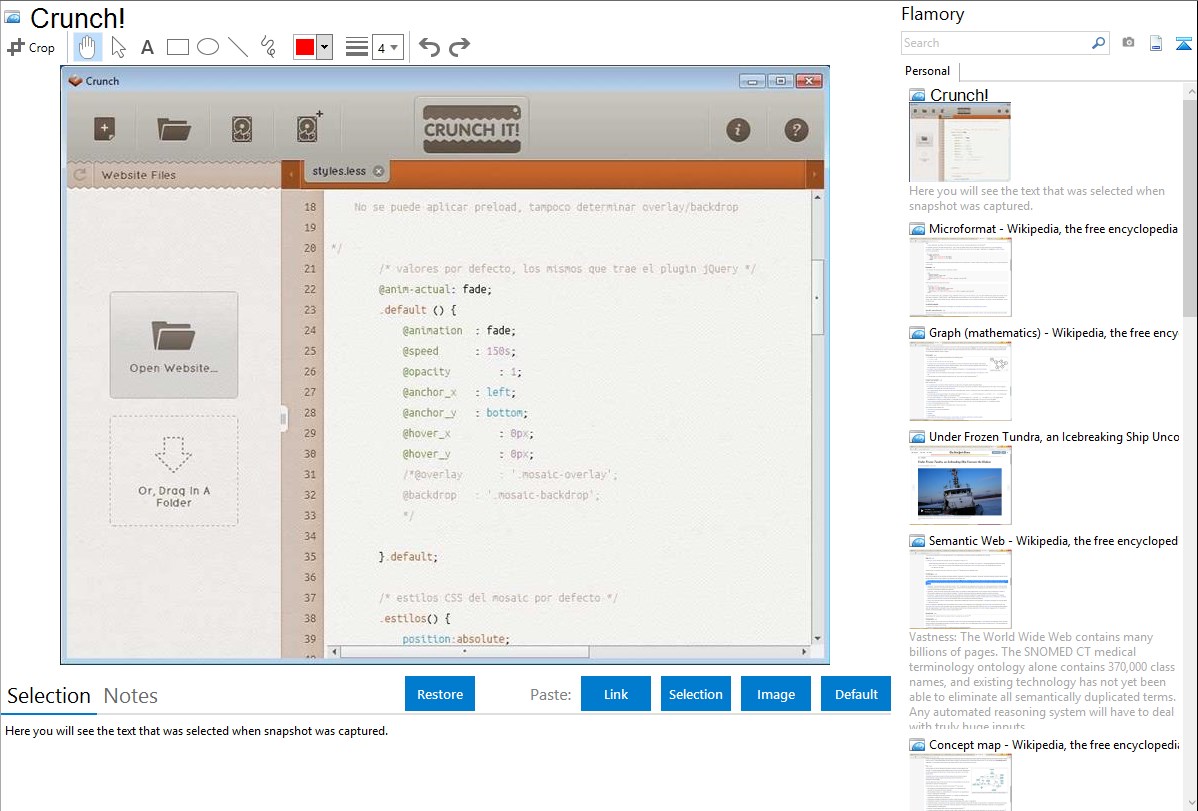This screenshot has height=811, width=1198.
Task: Click the Concept map - Wikipedia title
Action: click(x=1053, y=745)
